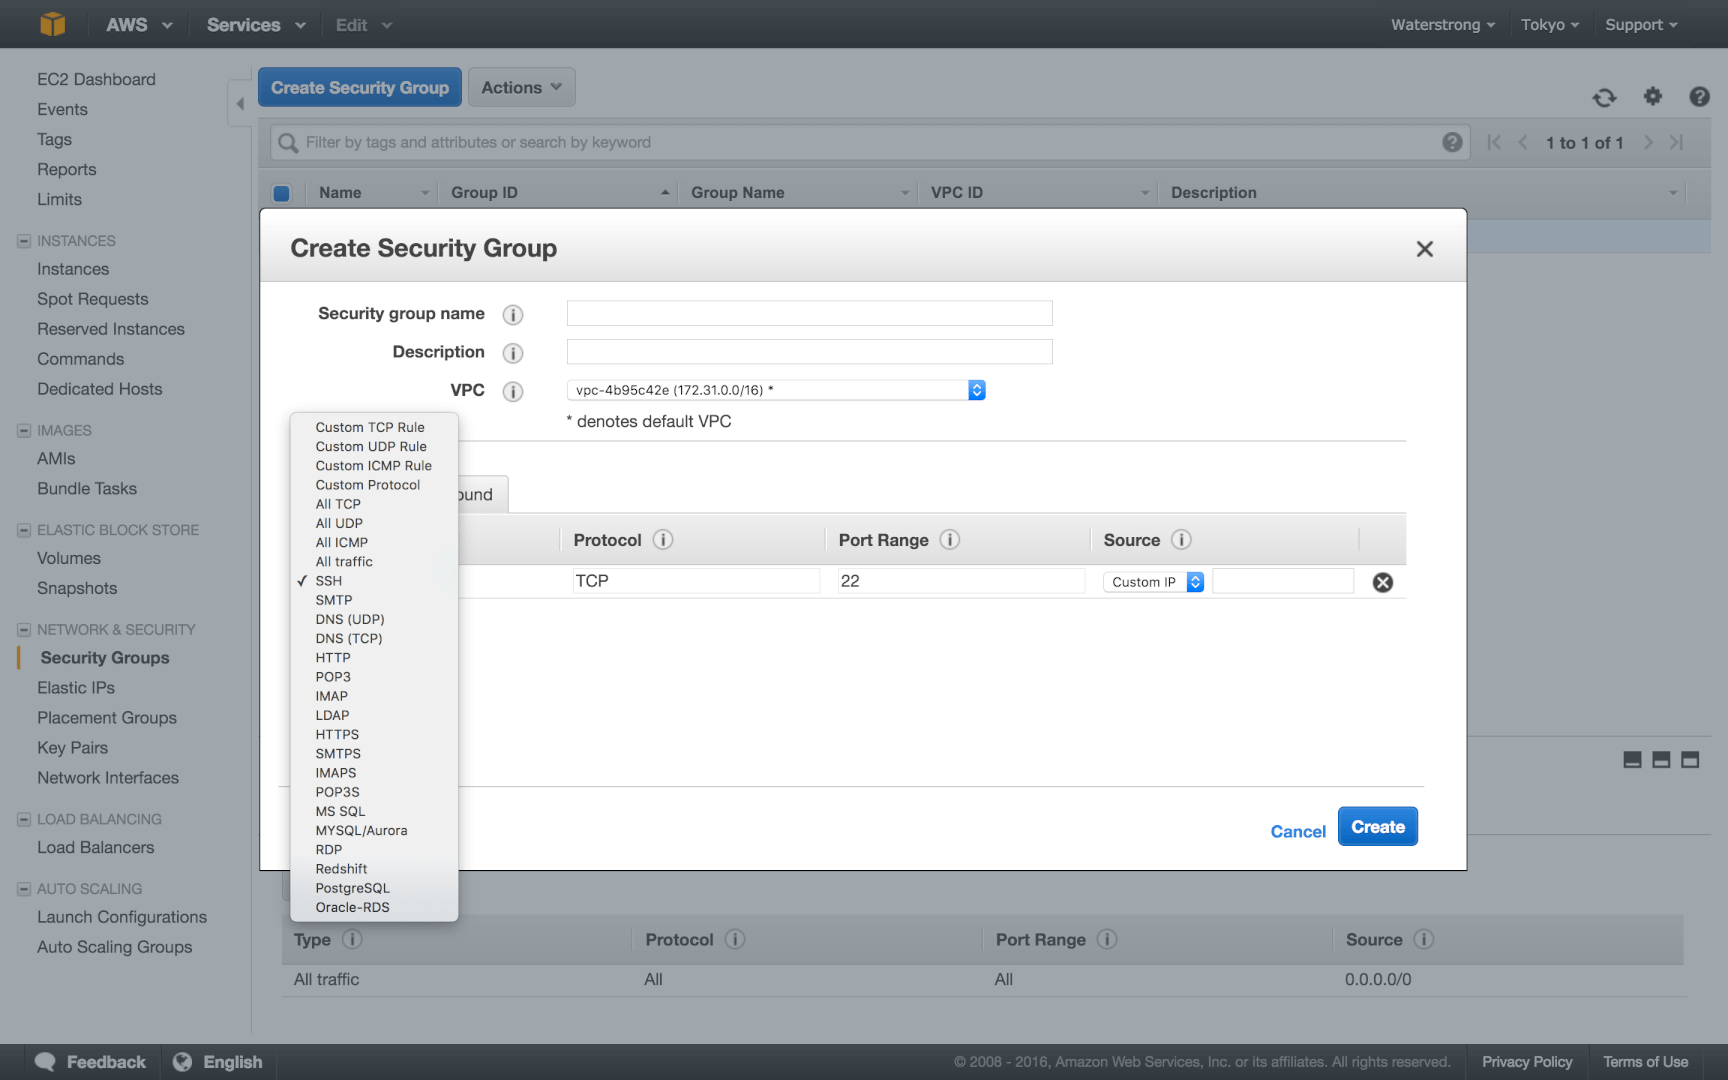Collapse the NETWORK & SECURITY section
1728x1080 pixels.
coord(24,630)
